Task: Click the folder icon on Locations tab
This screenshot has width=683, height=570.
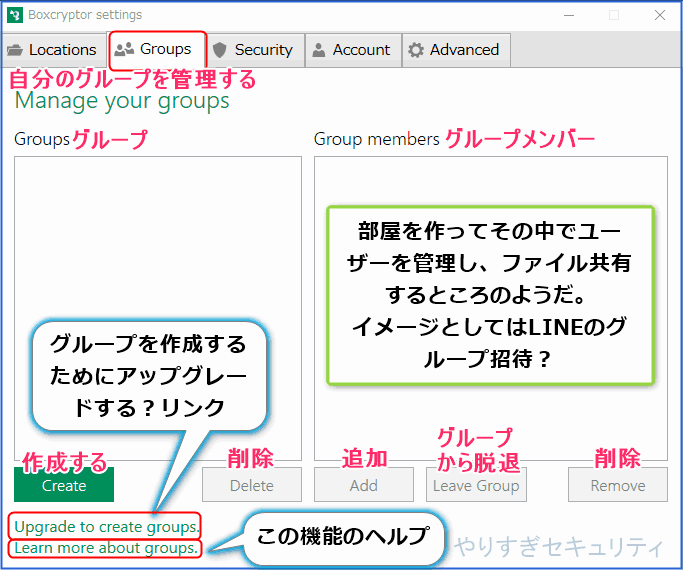Action: 15,50
